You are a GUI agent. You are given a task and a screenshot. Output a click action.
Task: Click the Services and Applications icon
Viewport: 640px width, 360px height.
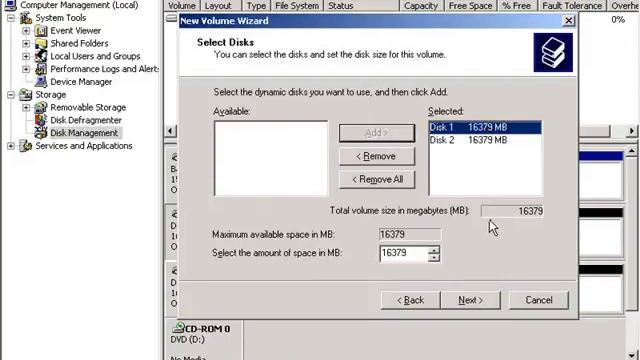tap(26, 146)
